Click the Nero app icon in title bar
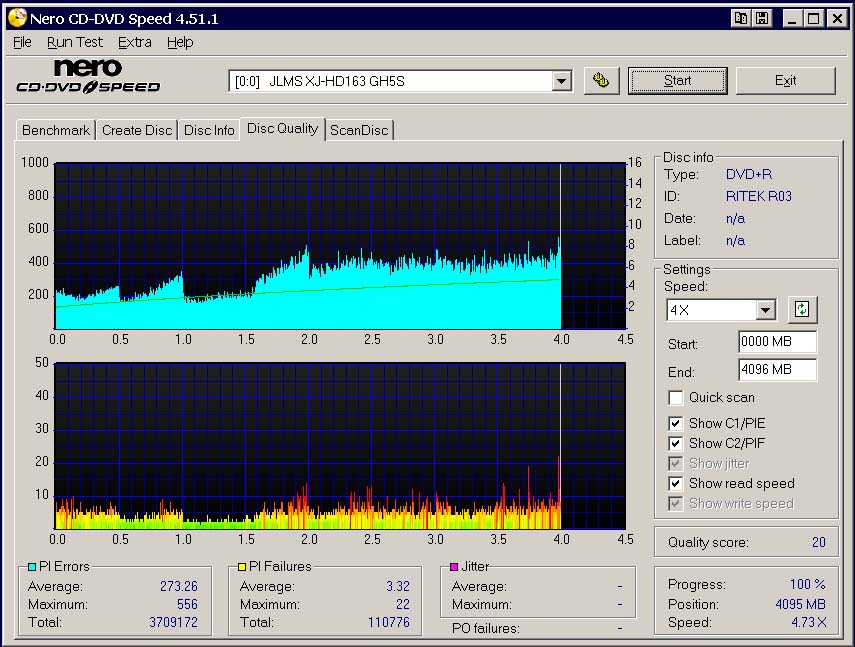This screenshot has width=855, height=647. point(17,18)
